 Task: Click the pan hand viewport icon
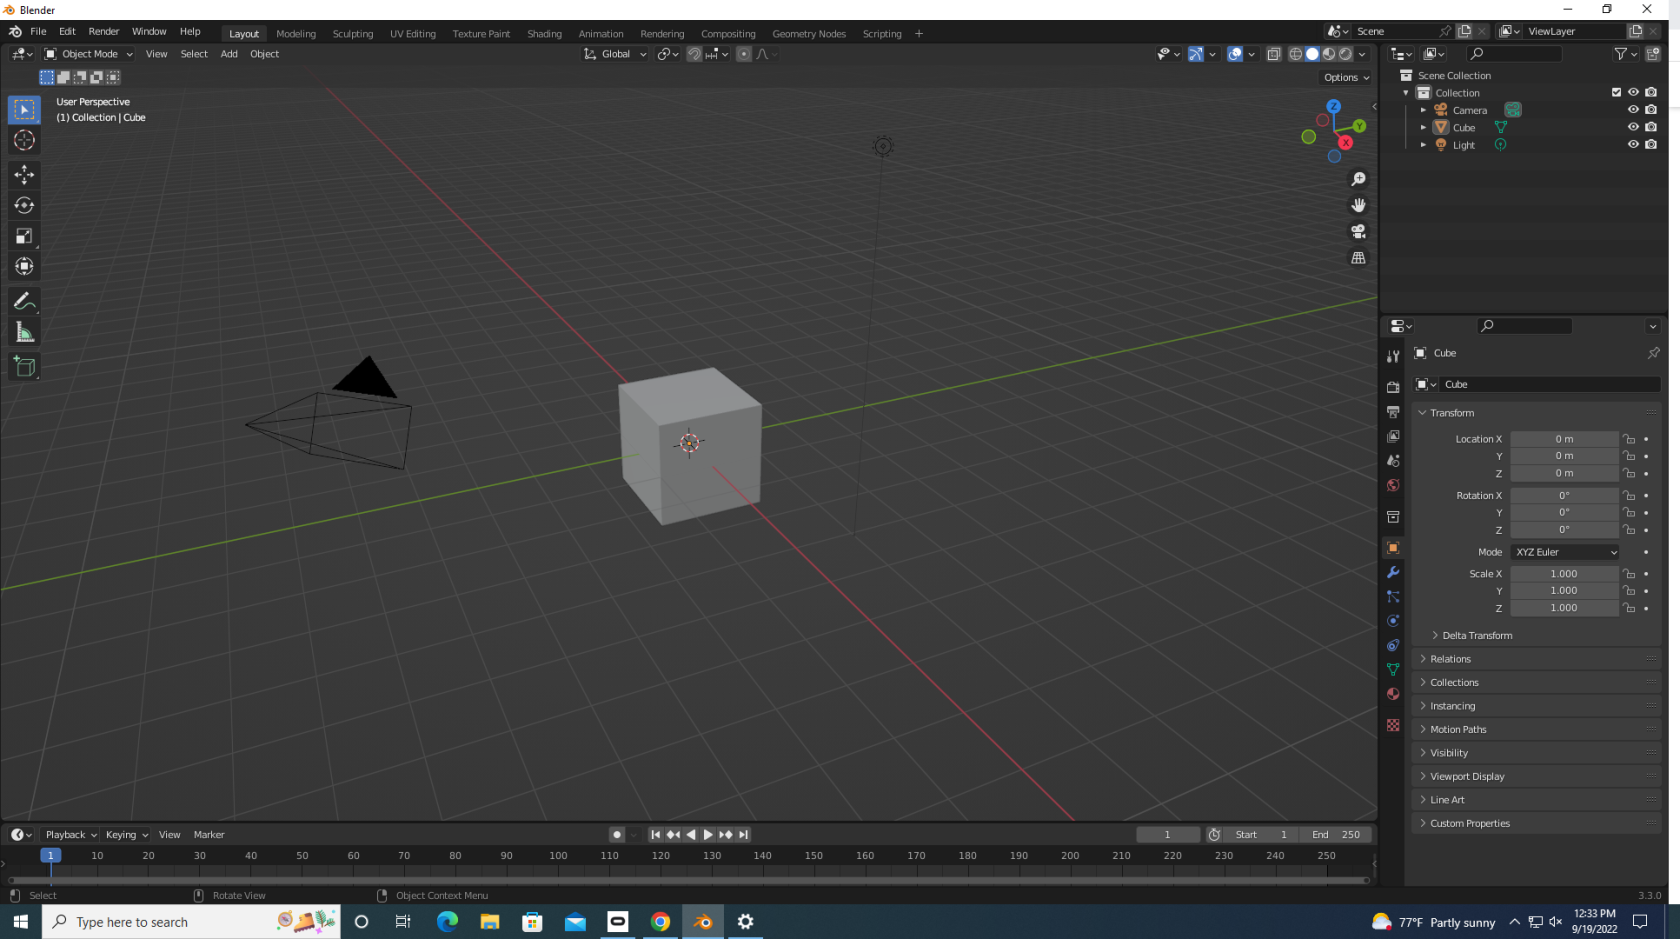tap(1358, 205)
